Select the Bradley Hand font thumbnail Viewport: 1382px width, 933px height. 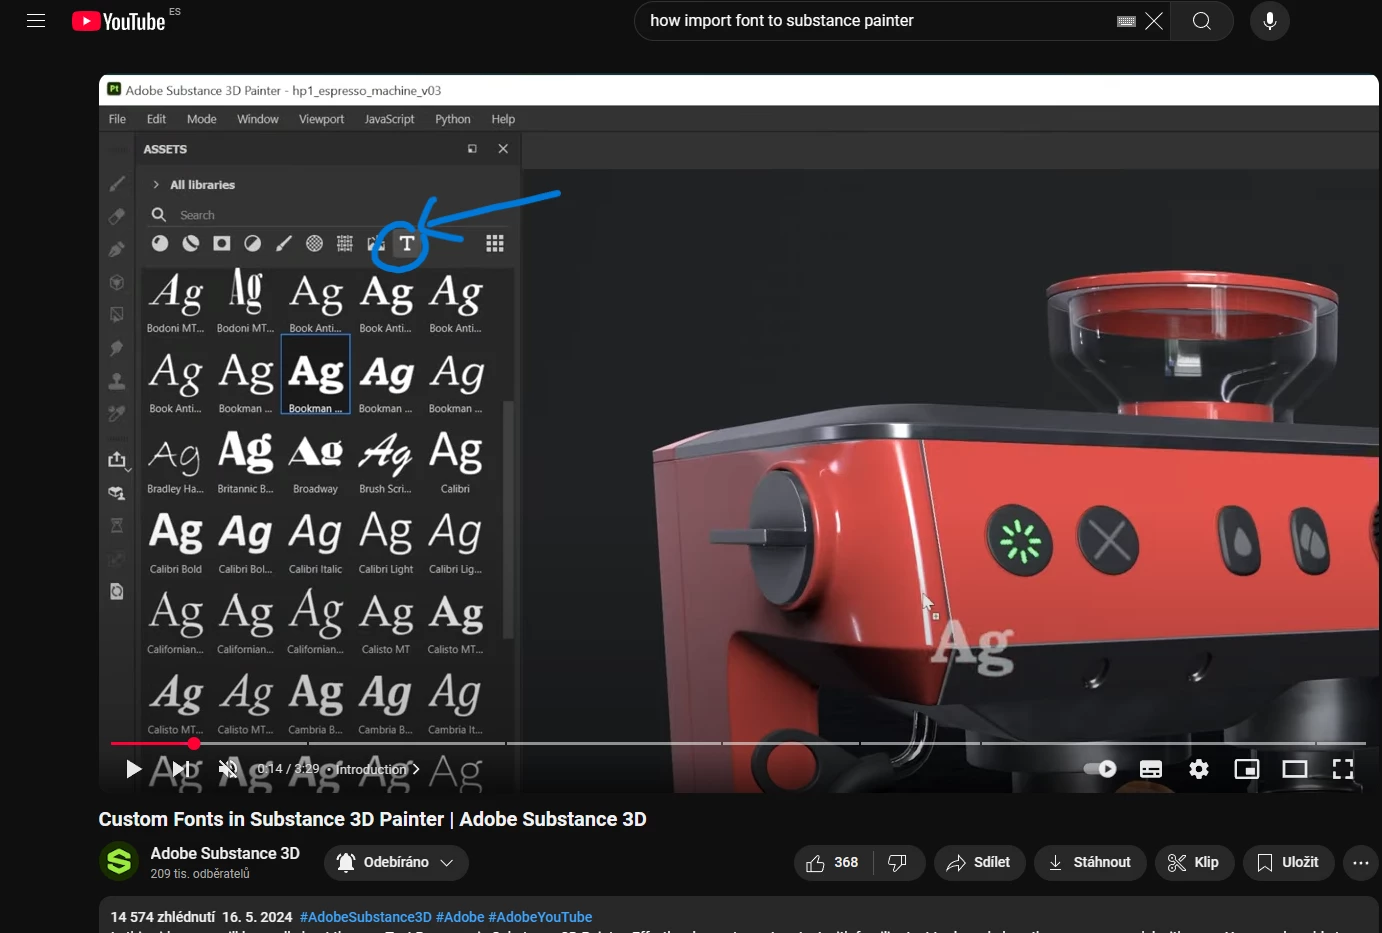pos(176,460)
